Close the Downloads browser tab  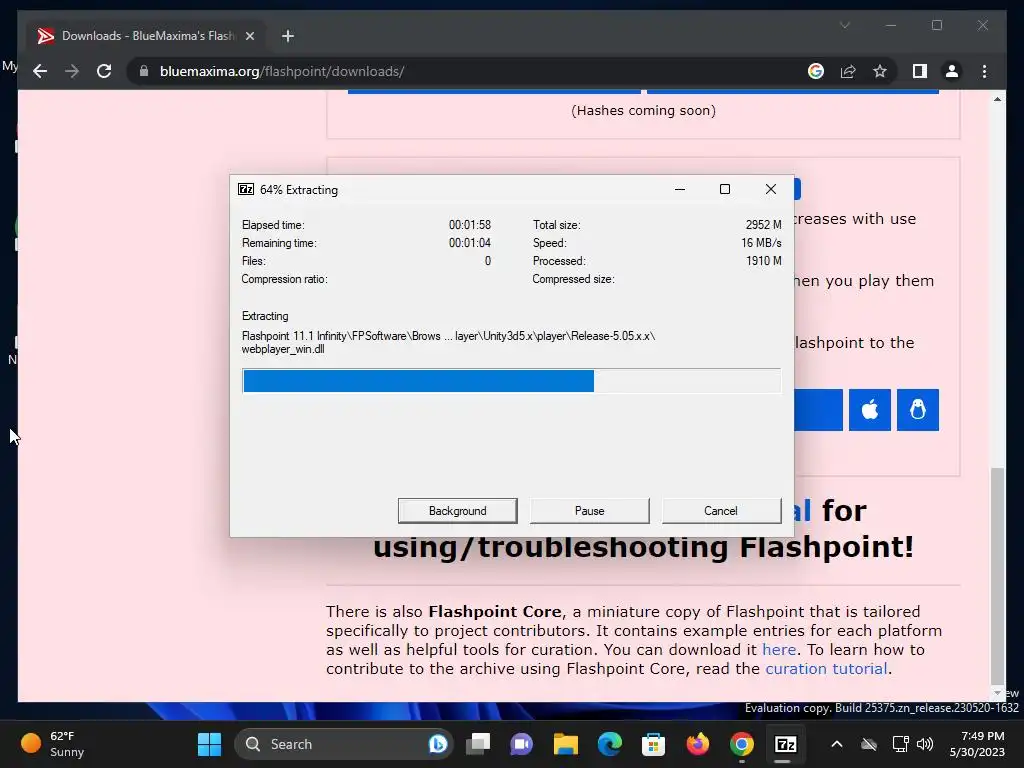click(x=249, y=36)
